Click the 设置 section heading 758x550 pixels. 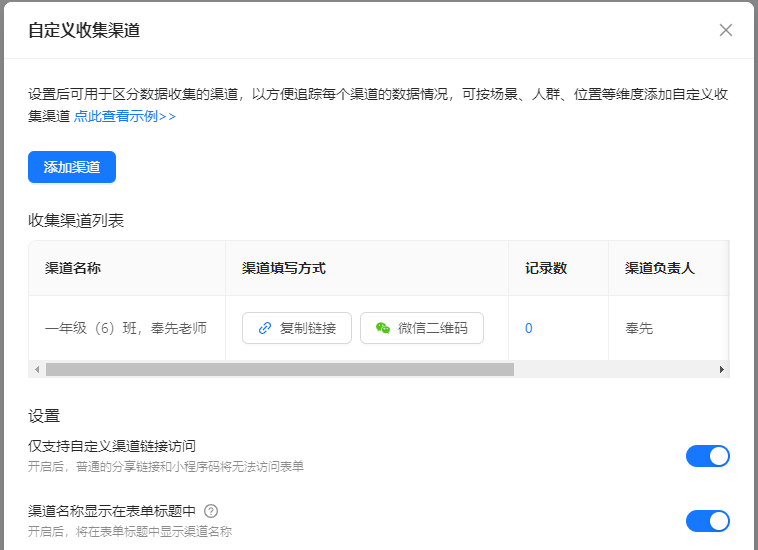point(44,416)
